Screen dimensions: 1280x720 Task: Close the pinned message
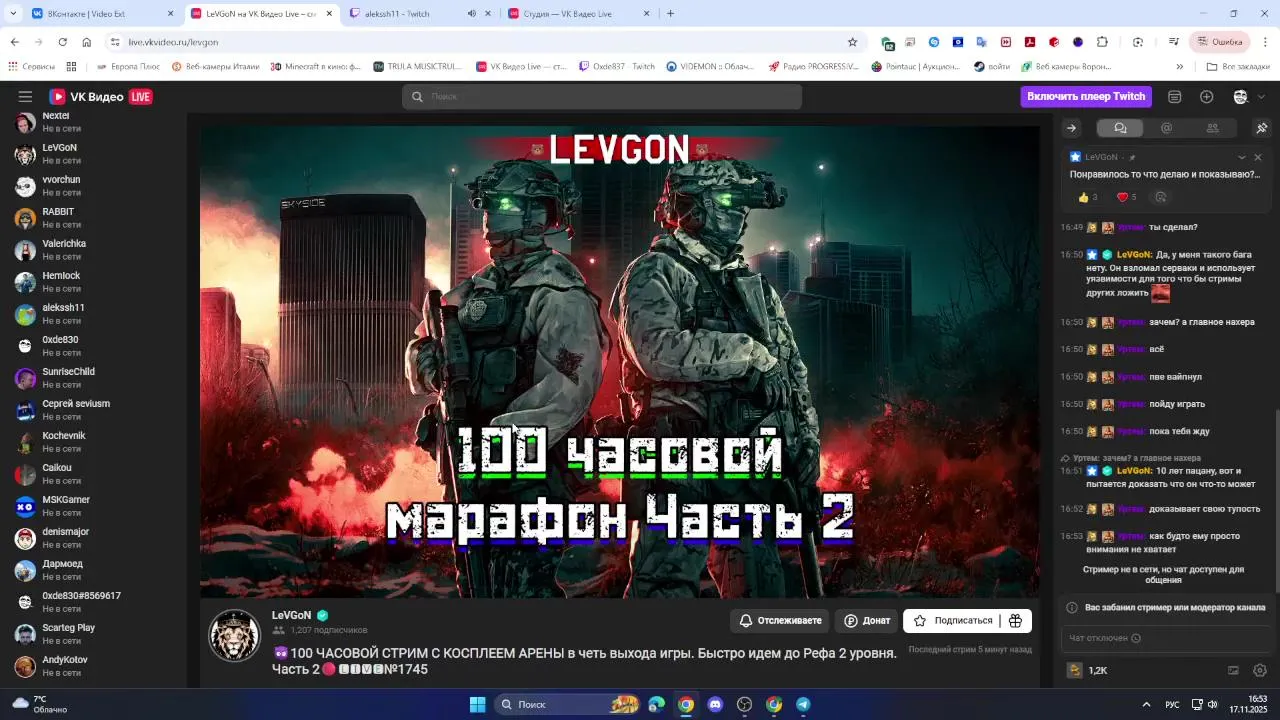[1258, 157]
